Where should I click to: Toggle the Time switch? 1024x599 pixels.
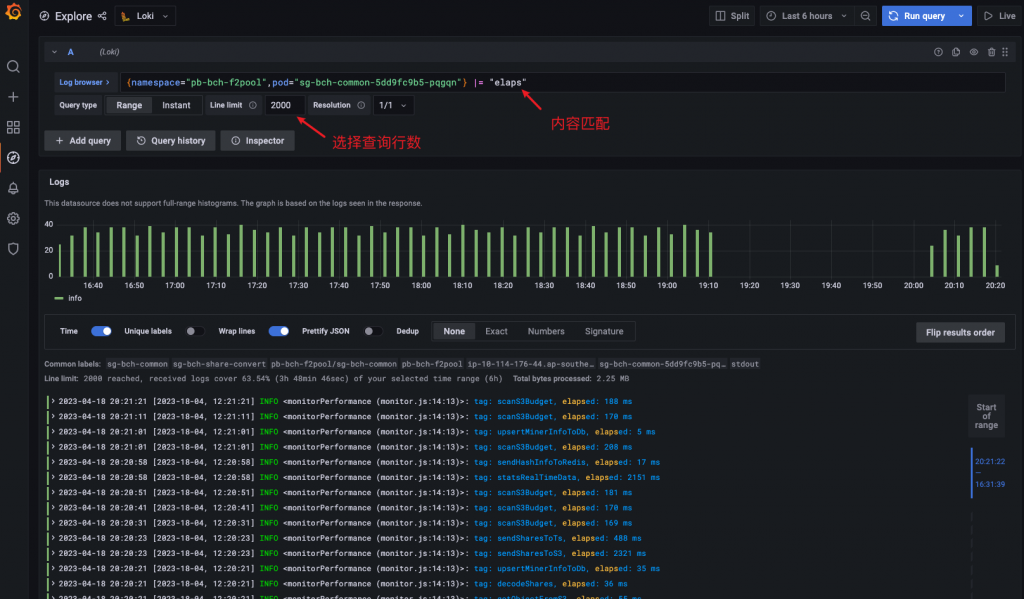[x=101, y=331]
